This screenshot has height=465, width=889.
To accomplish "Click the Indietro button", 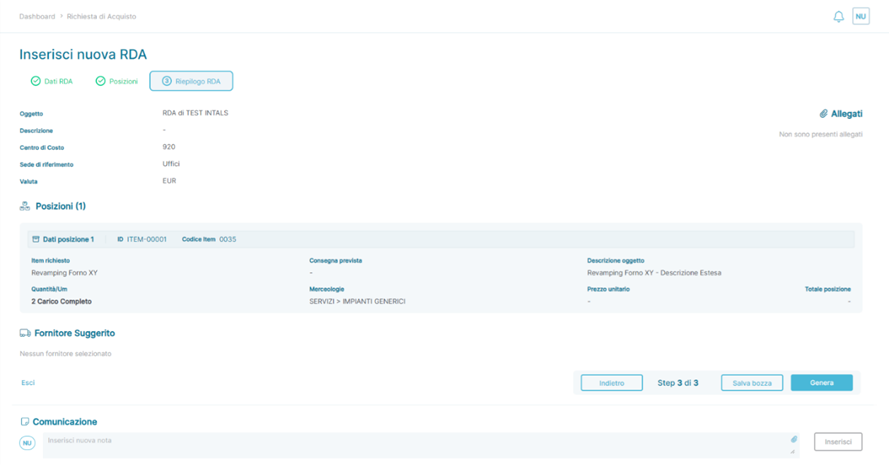I will coord(612,383).
